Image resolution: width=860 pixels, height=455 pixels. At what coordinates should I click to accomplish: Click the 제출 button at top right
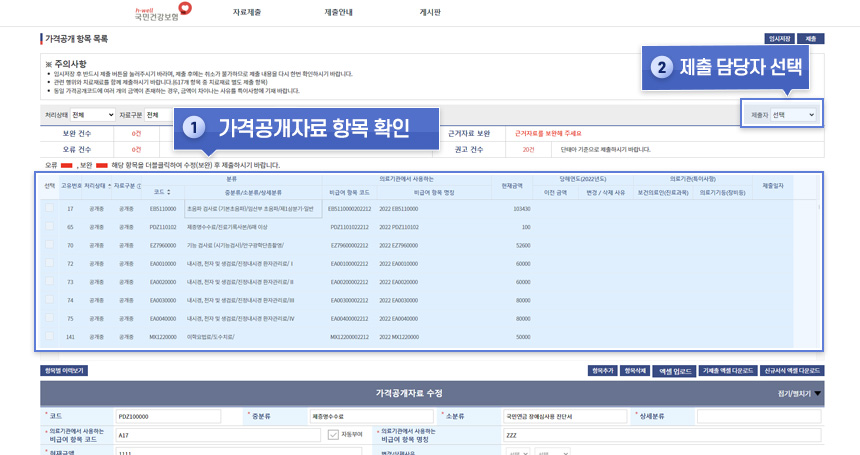pos(811,39)
